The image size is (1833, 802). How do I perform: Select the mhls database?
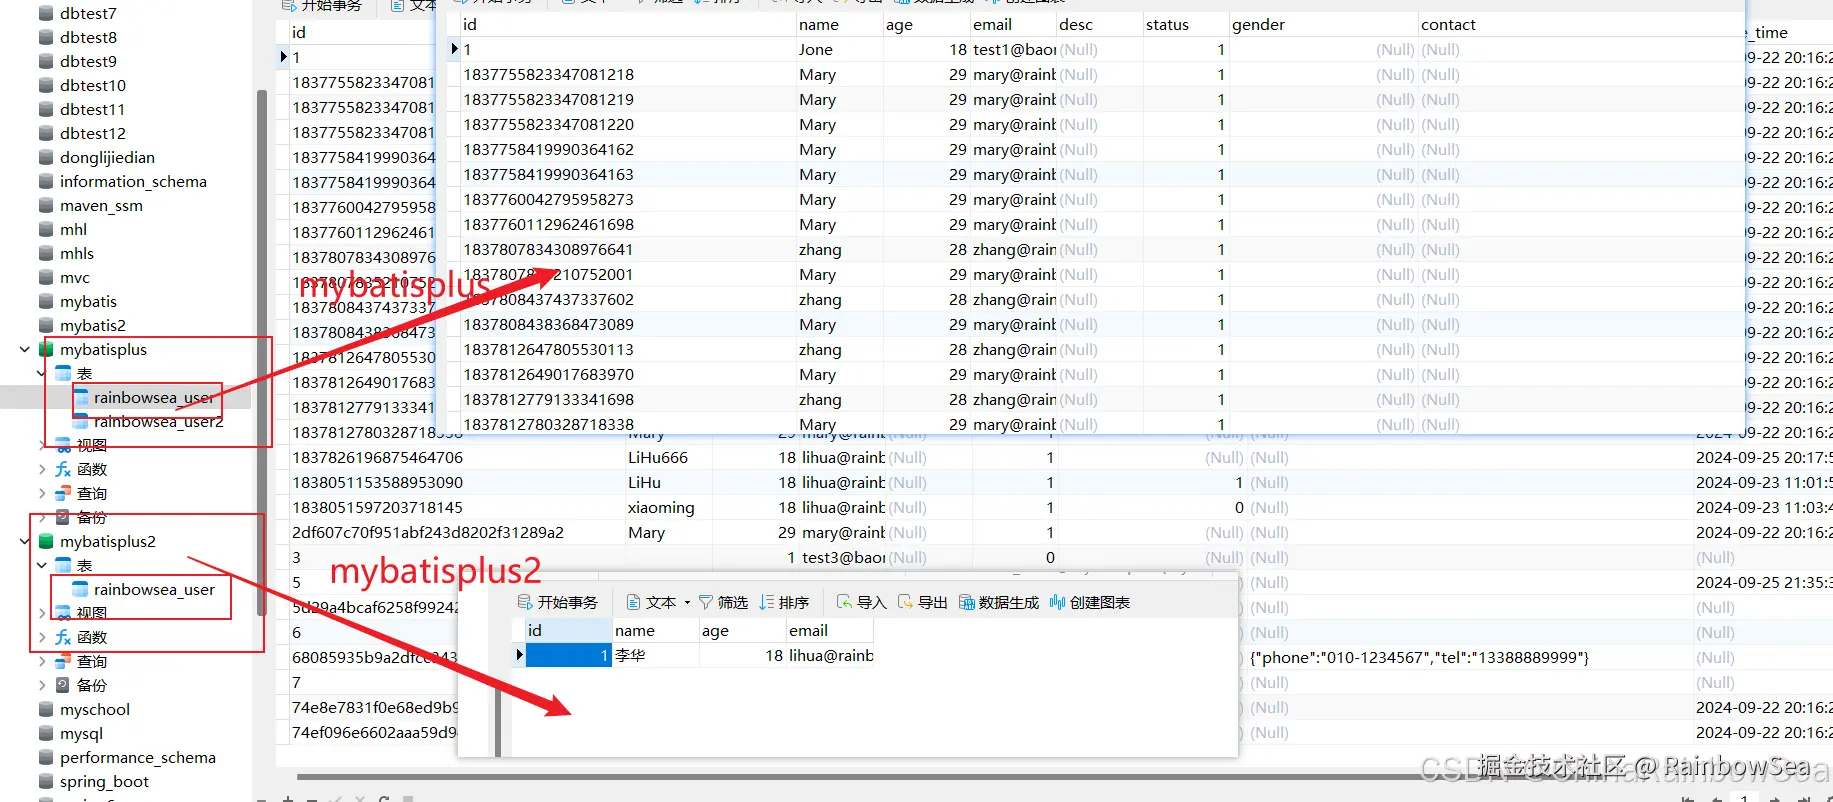77,253
